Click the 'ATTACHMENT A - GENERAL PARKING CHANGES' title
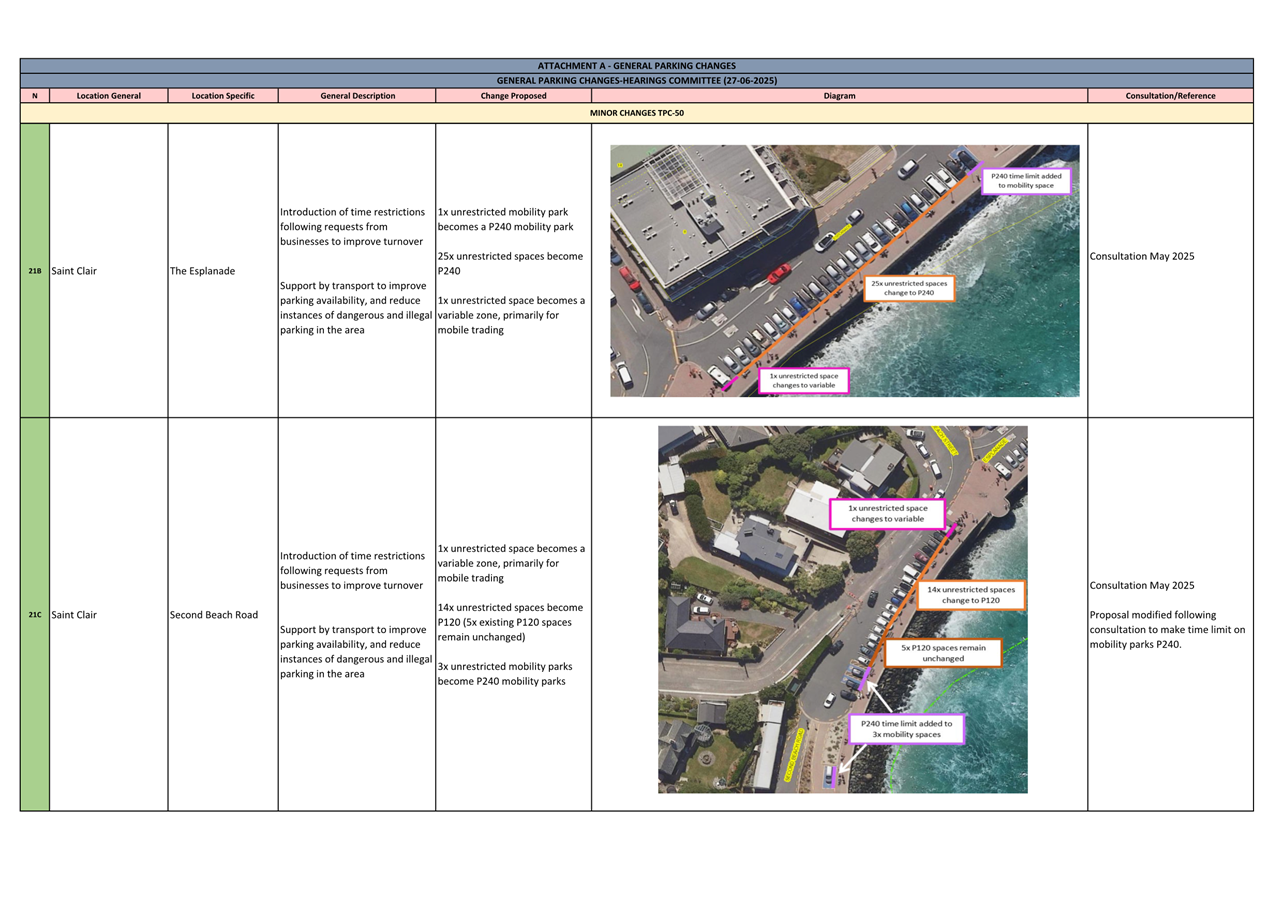Image resolution: width=1283 pixels, height=907 pixels. point(636,66)
